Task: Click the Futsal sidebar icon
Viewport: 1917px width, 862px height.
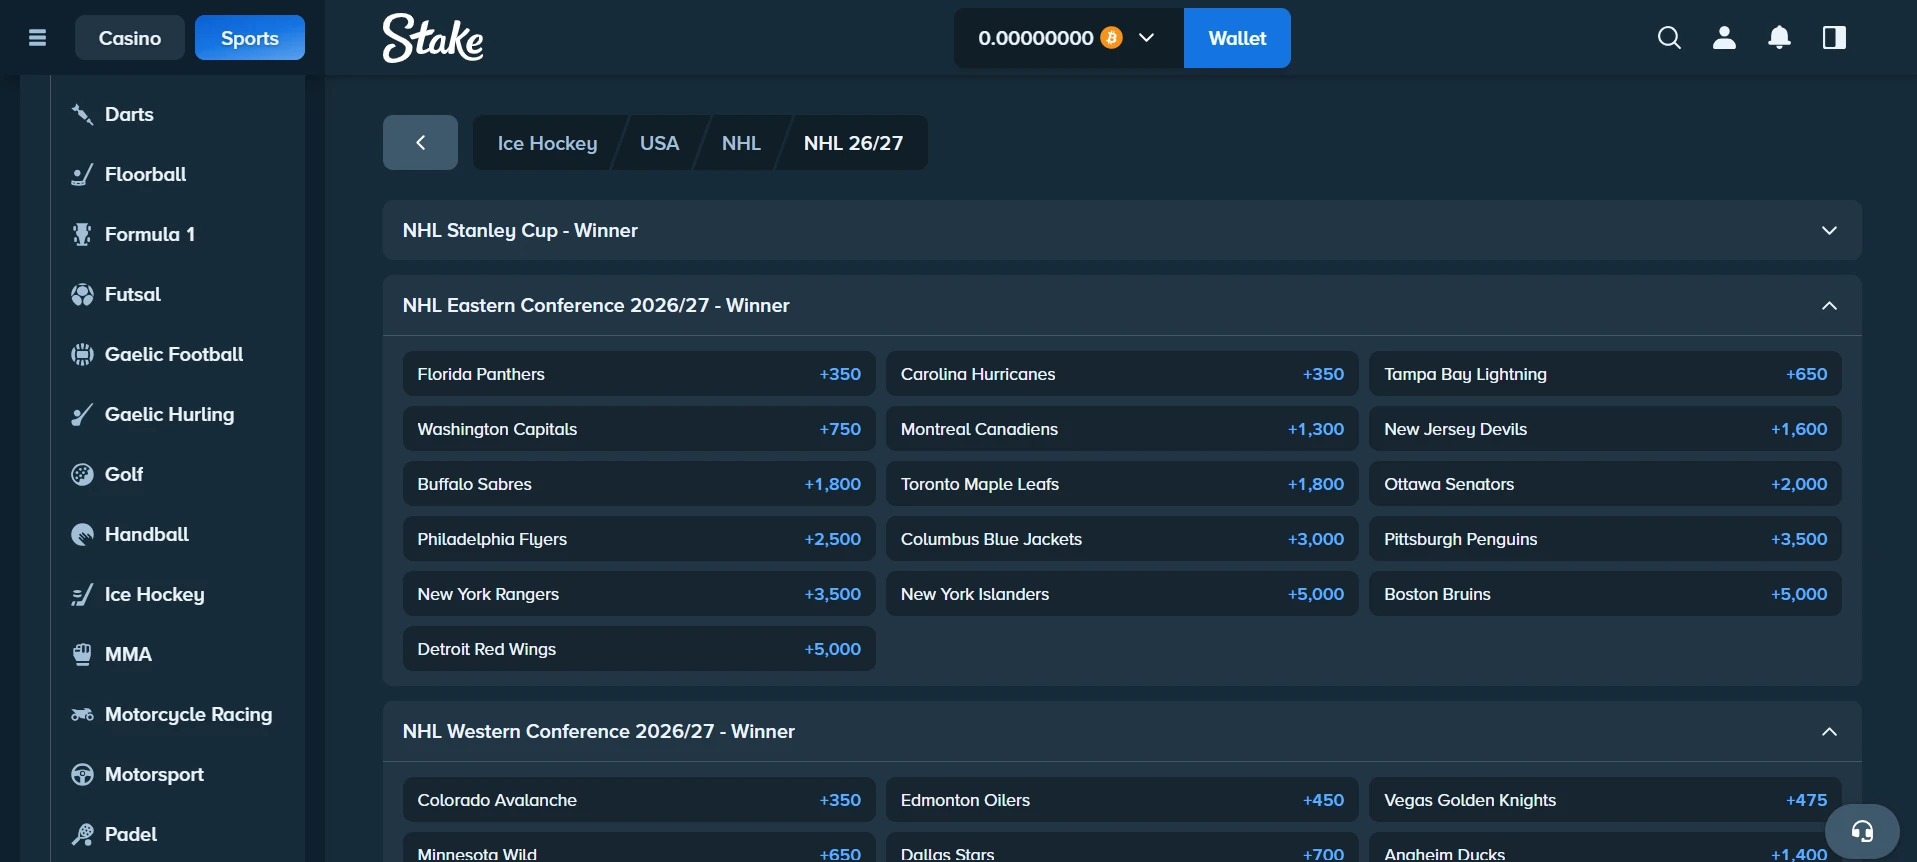Action: 82,294
